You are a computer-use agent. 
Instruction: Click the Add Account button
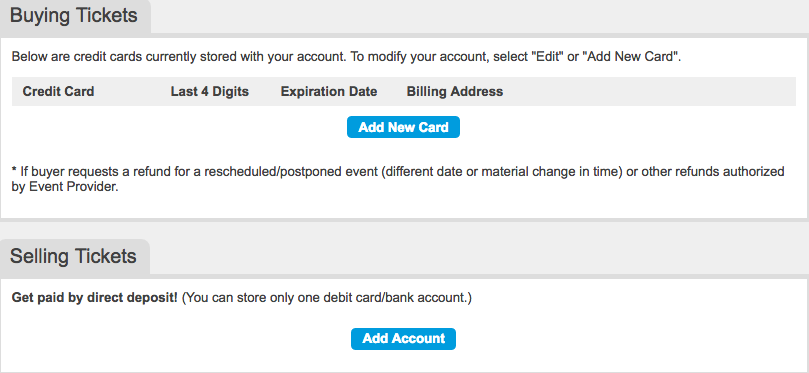403,338
